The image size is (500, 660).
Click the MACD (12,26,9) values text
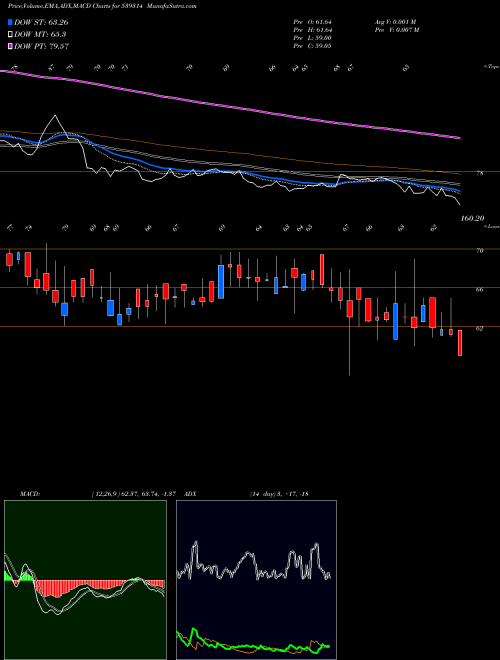pos(136,493)
